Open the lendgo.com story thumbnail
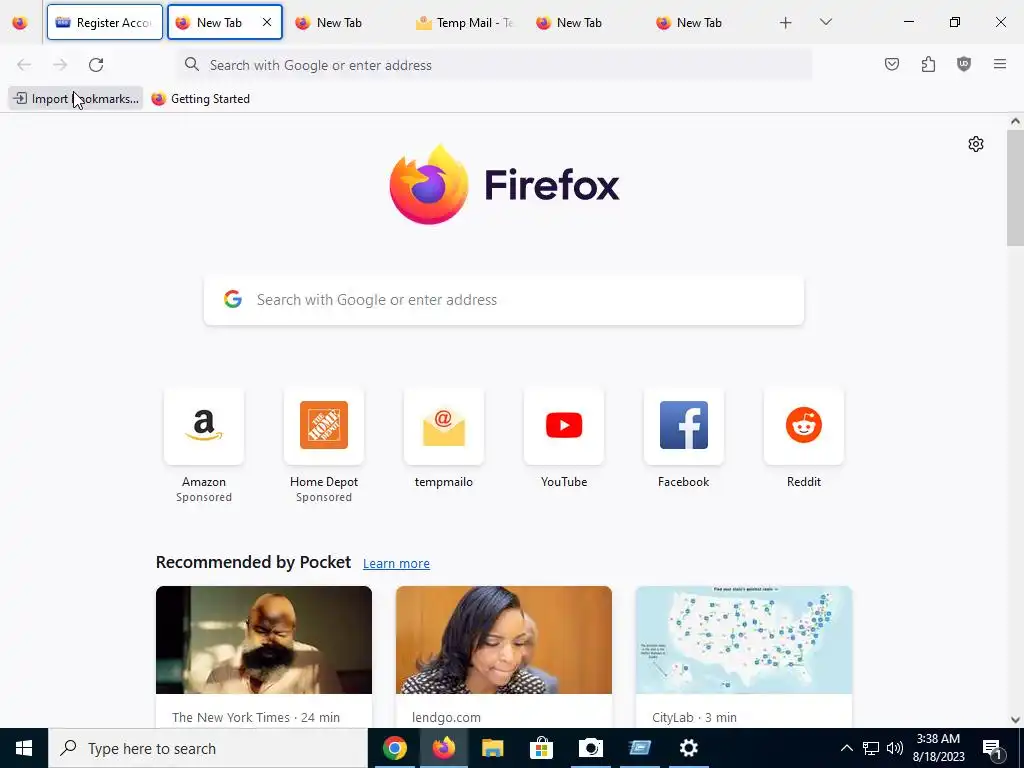Image resolution: width=1024 pixels, height=768 pixels. click(x=504, y=640)
